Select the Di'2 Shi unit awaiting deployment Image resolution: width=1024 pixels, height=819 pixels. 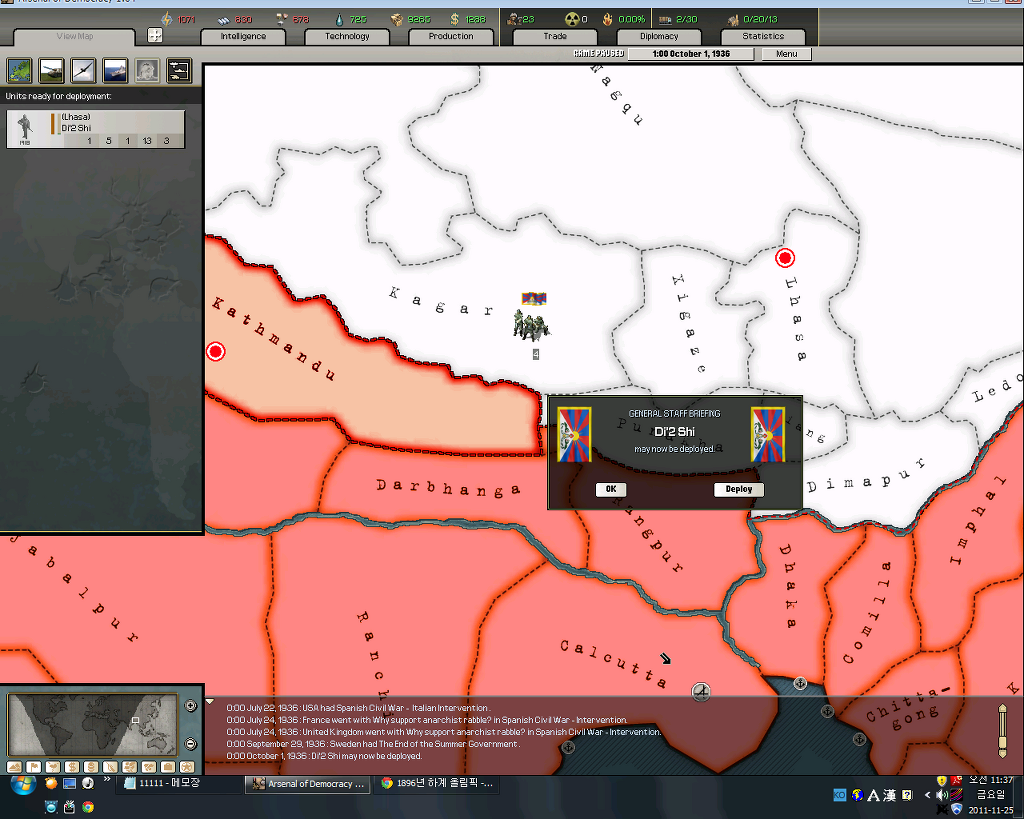tap(95, 129)
